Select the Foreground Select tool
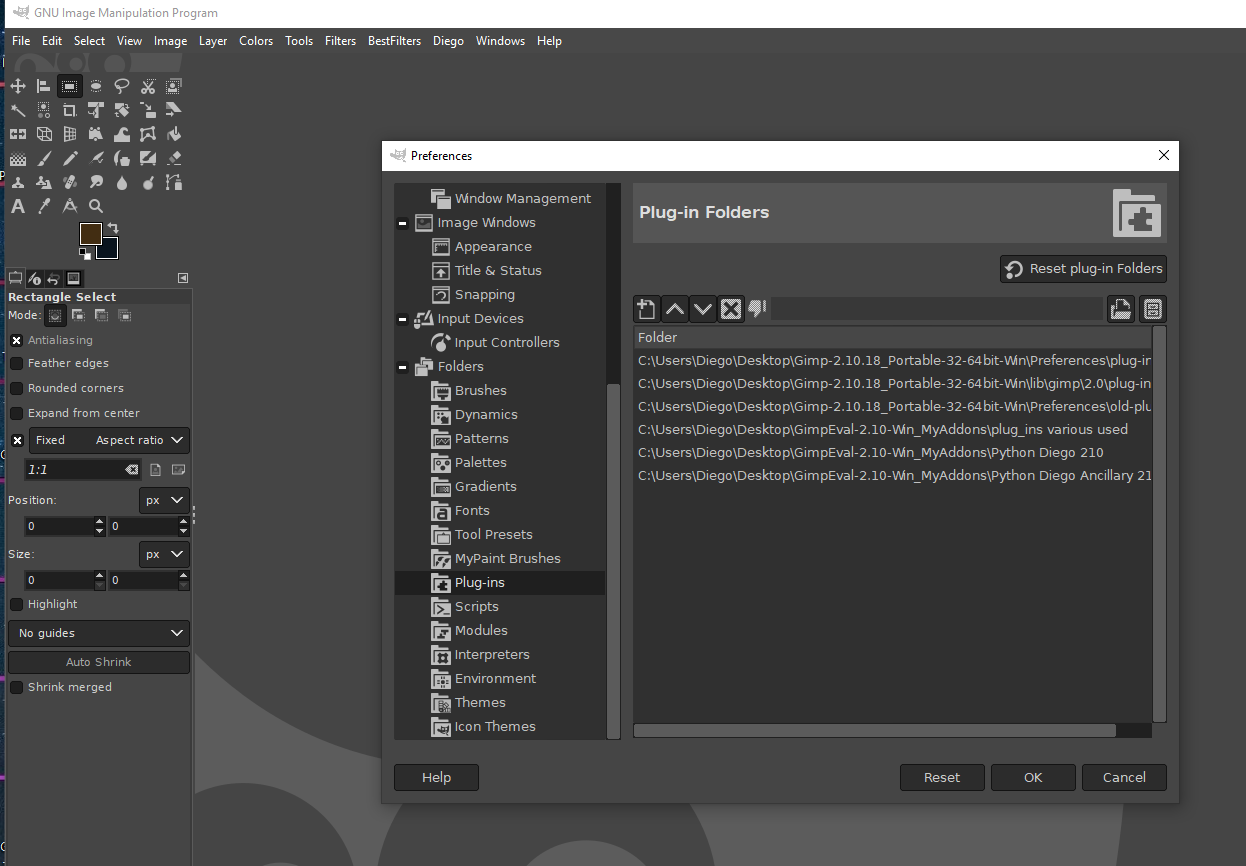 click(x=174, y=86)
